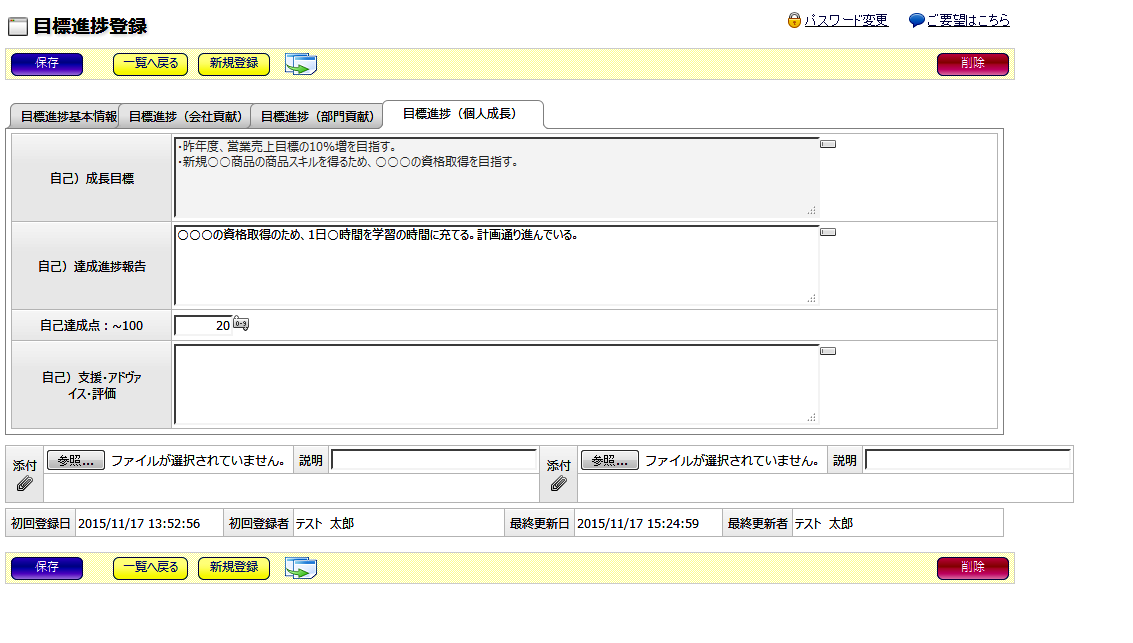Expand the growth goal text area
Viewport: 1133px width, 643px height.
pos(827,145)
